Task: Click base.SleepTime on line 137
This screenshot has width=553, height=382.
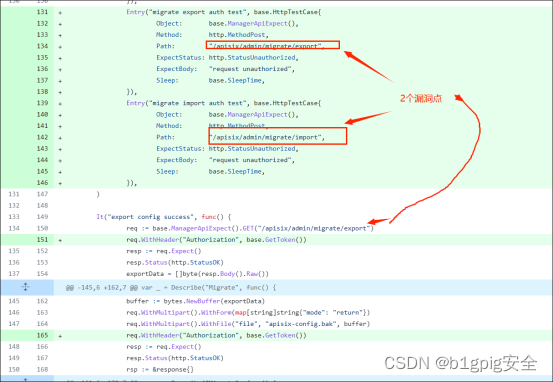Action: tap(237, 80)
